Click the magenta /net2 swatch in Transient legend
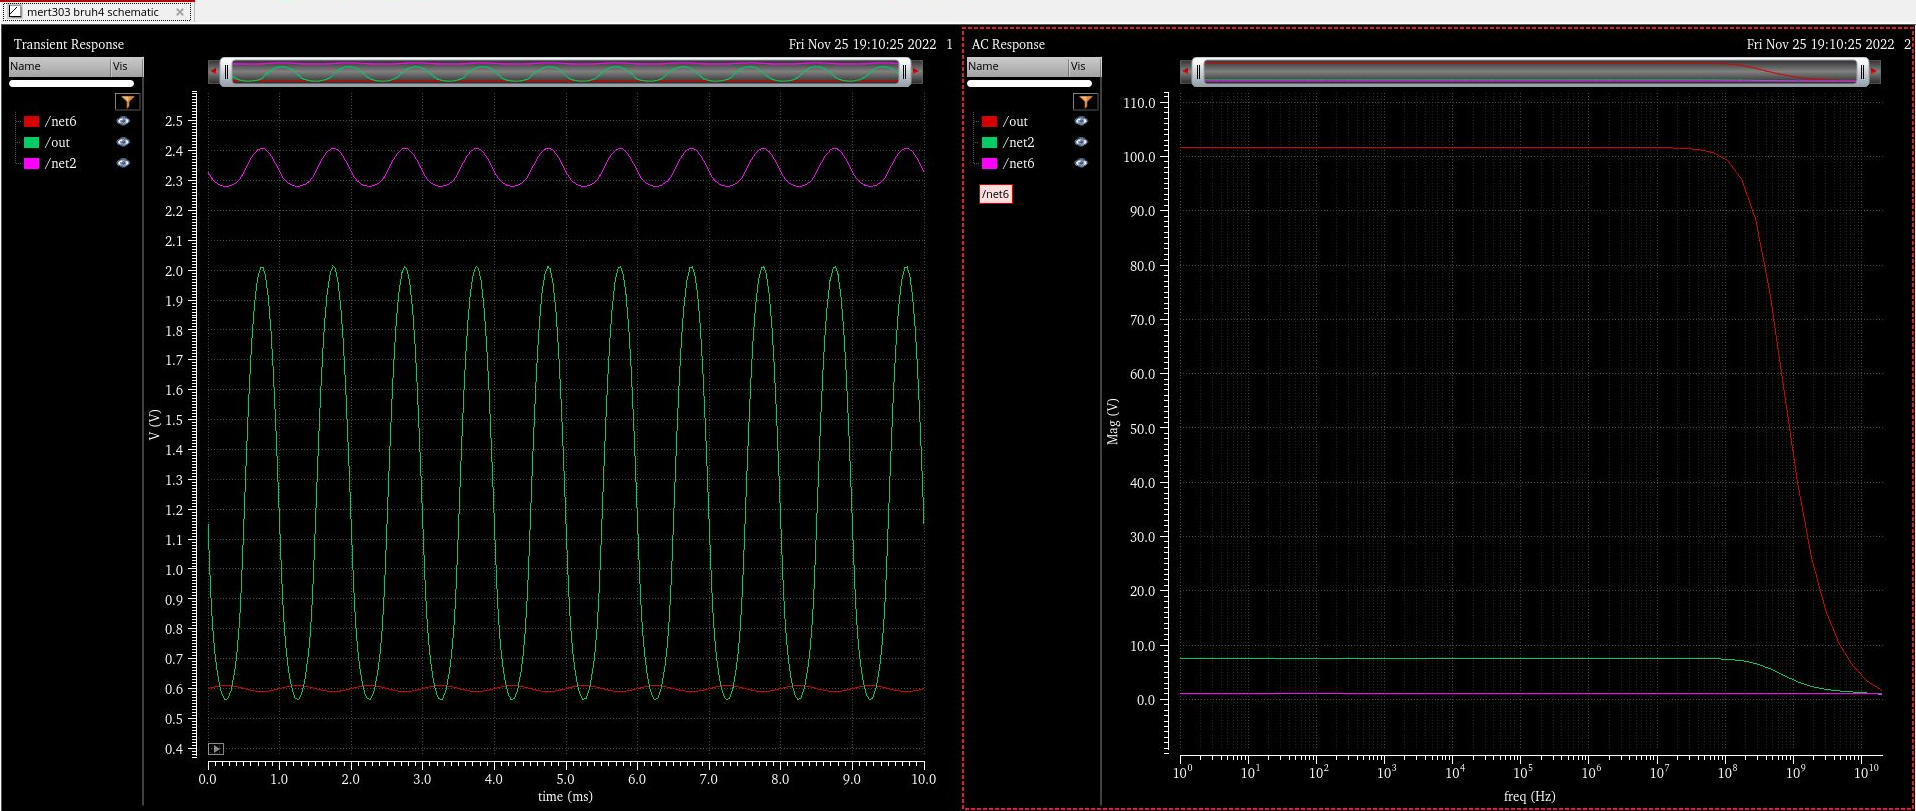 31,163
